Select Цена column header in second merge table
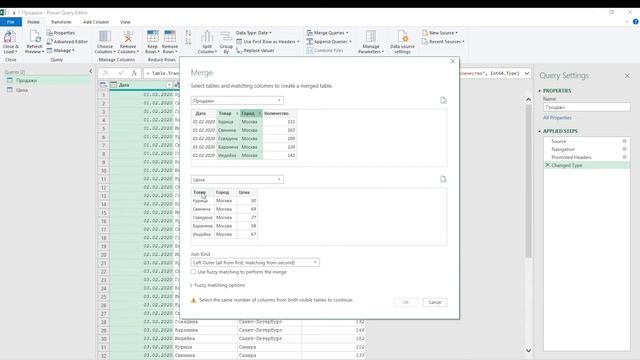Viewport: 640px width, 360px height. pyautogui.click(x=247, y=192)
